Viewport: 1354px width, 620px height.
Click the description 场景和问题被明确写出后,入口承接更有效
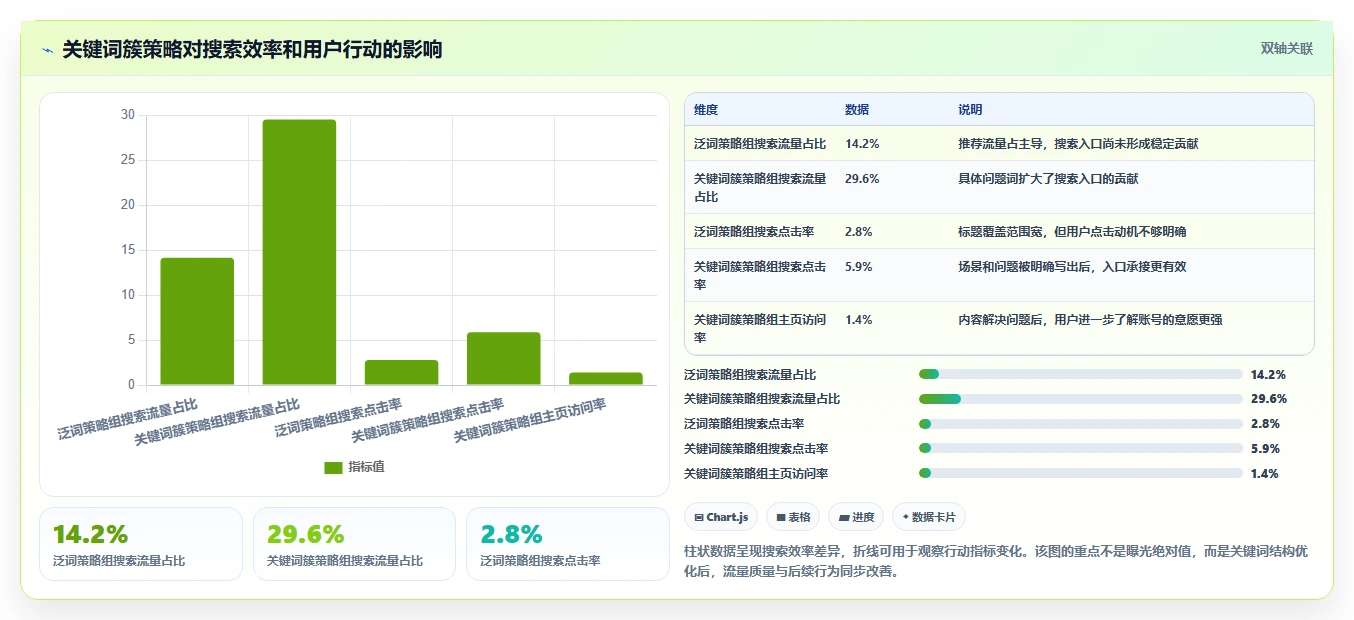pos(1072,267)
